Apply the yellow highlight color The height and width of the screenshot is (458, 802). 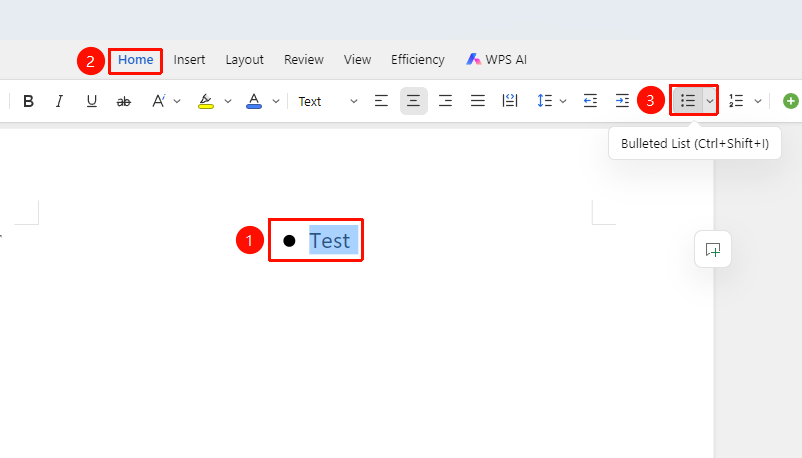[206, 101]
